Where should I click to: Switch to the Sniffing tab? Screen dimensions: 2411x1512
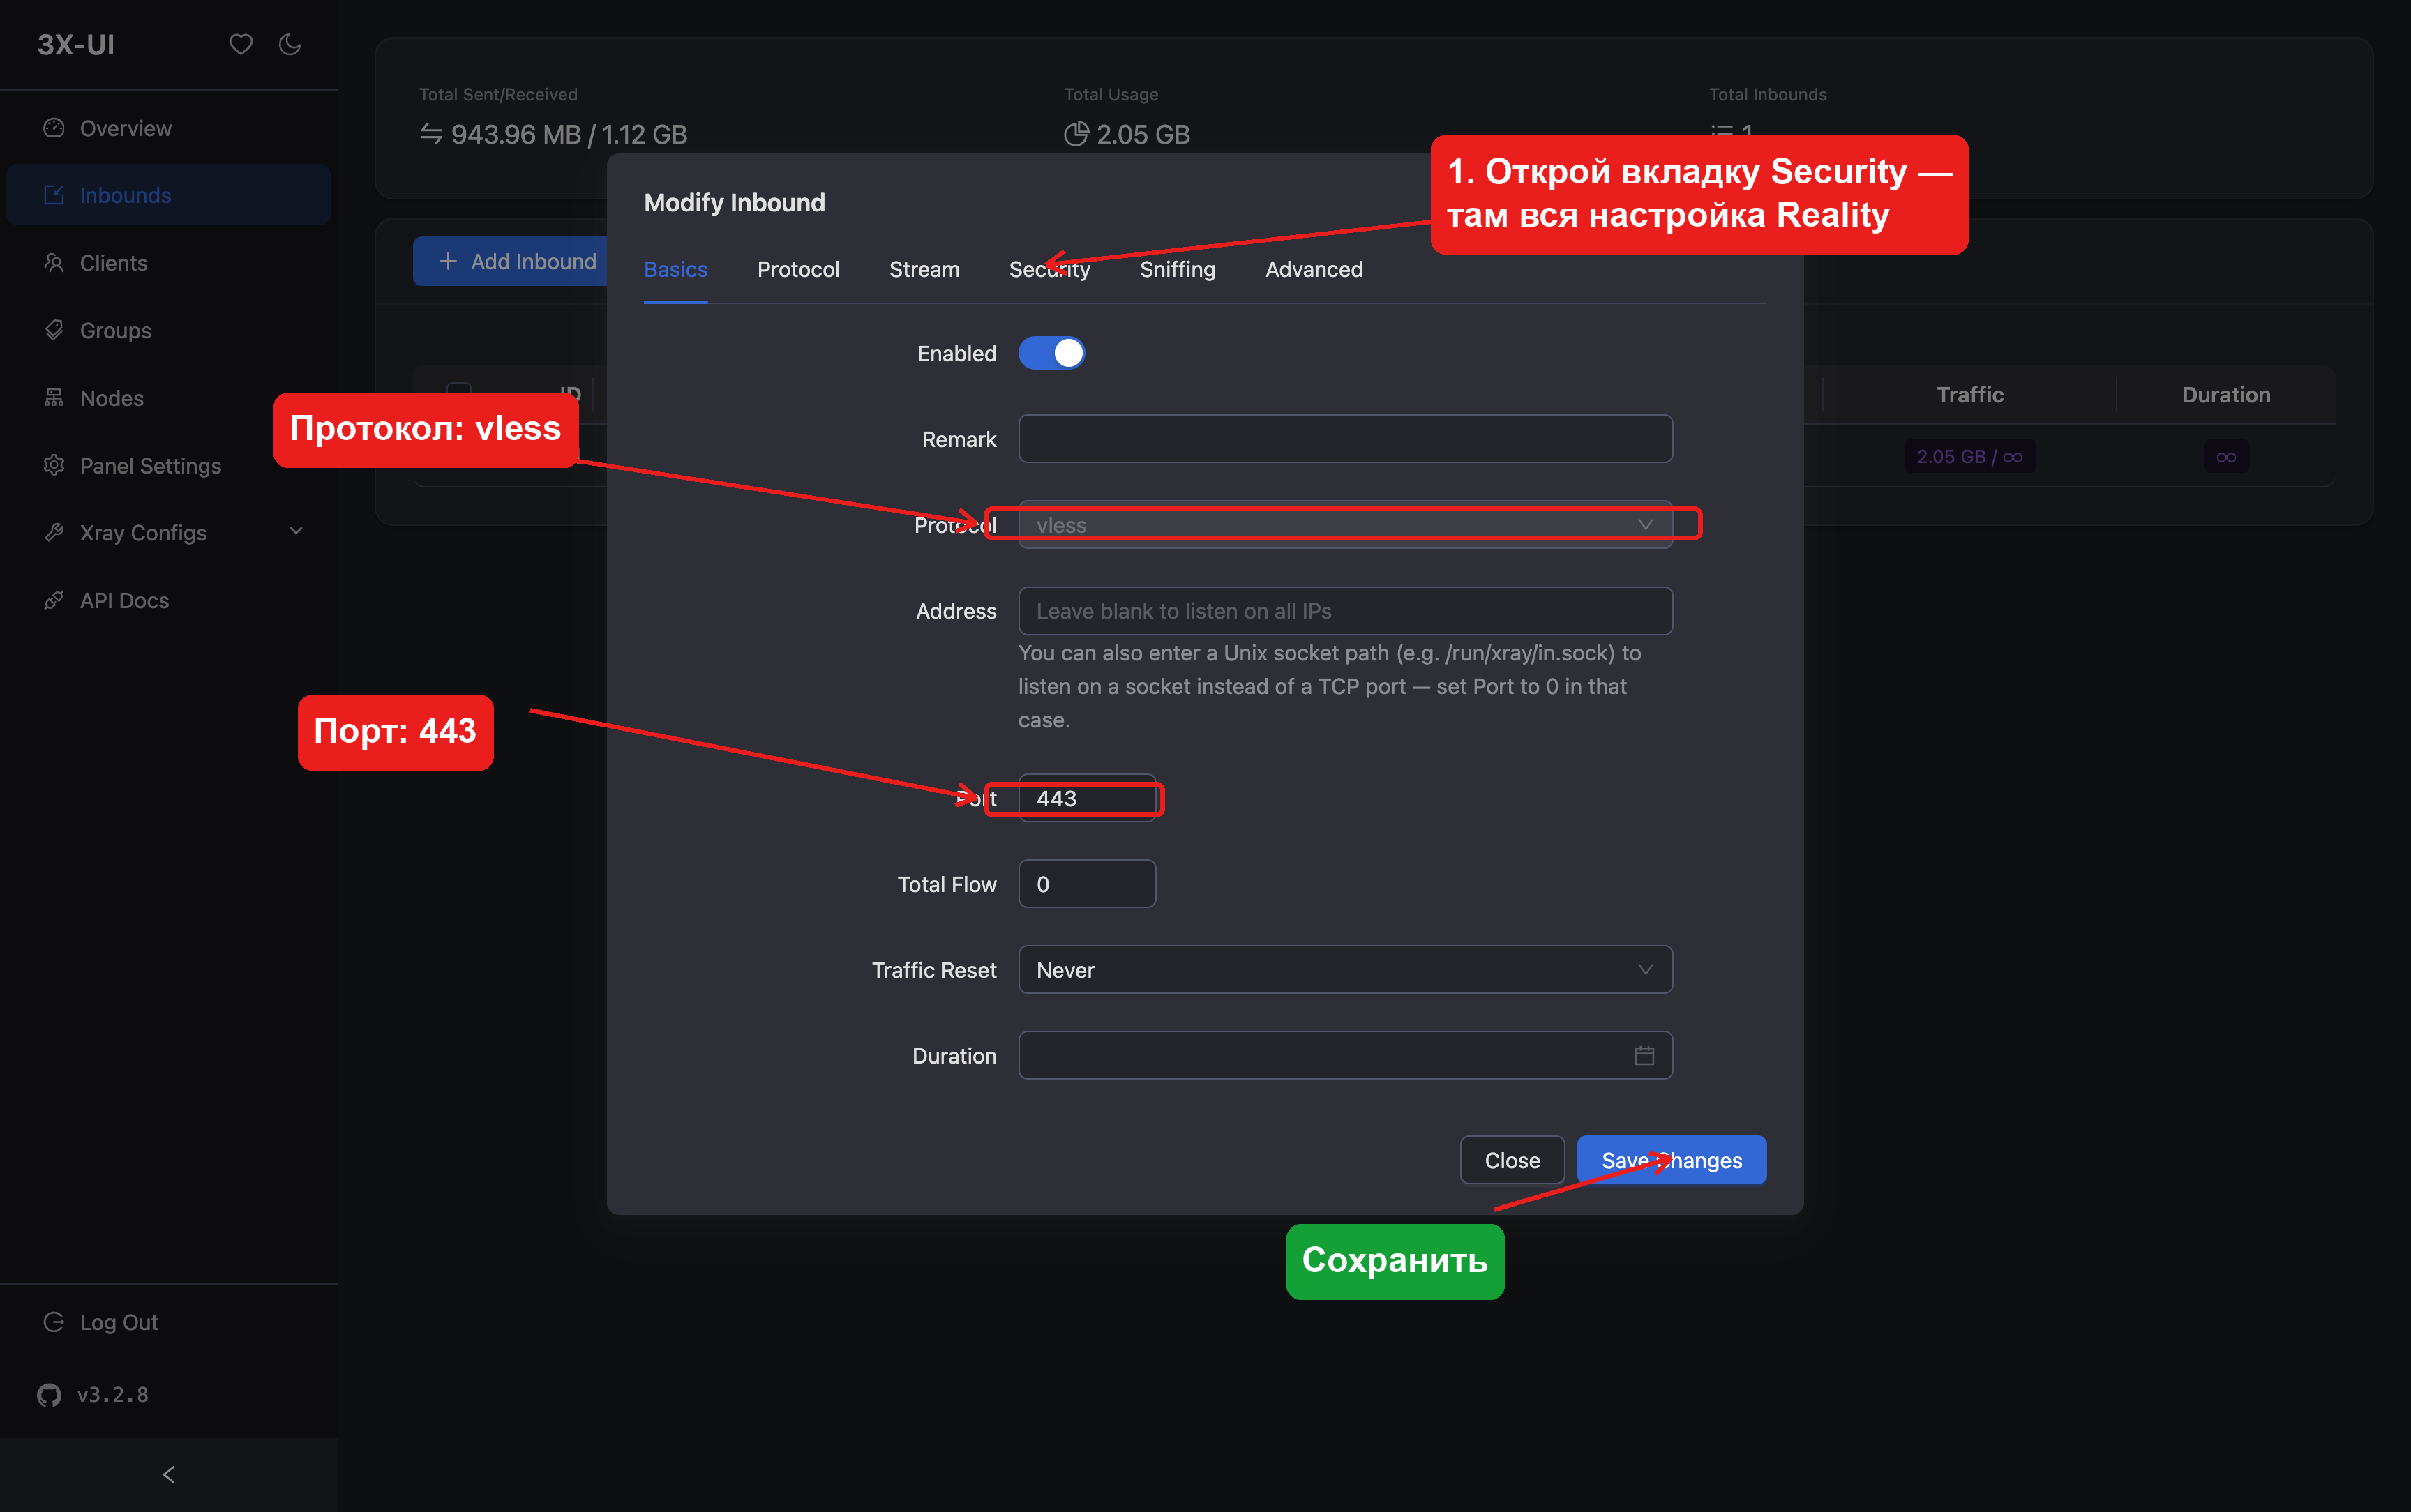(x=1177, y=269)
